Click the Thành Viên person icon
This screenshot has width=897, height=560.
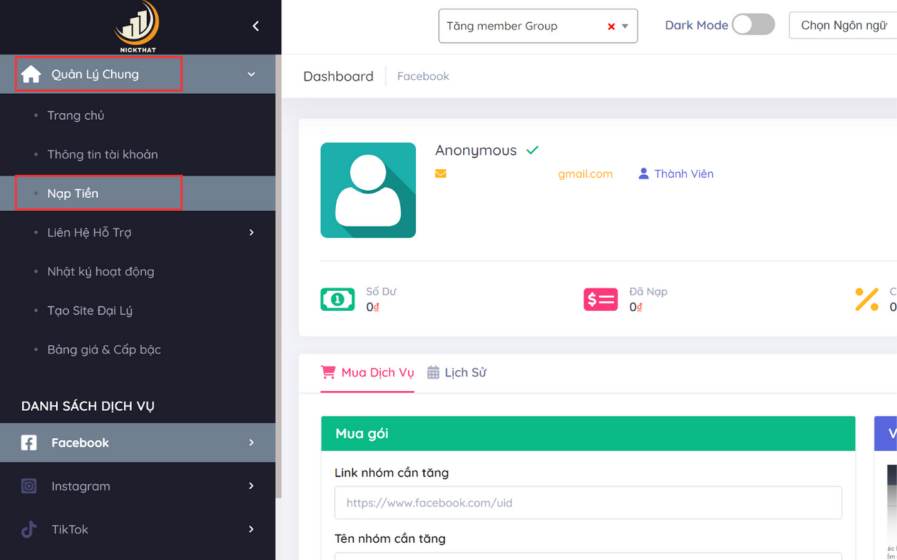[644, 174]
